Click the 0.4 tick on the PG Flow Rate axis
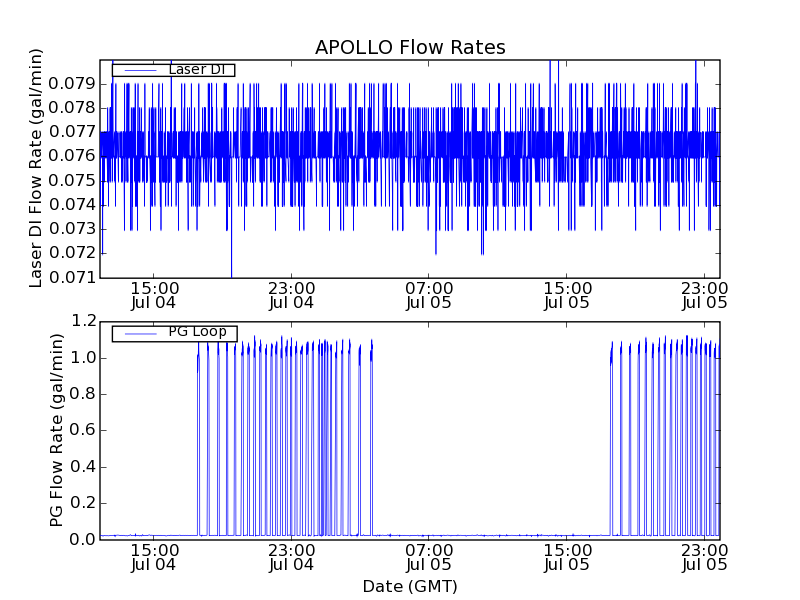The height and width of the screenshot is (600, 800). (83, 466)
